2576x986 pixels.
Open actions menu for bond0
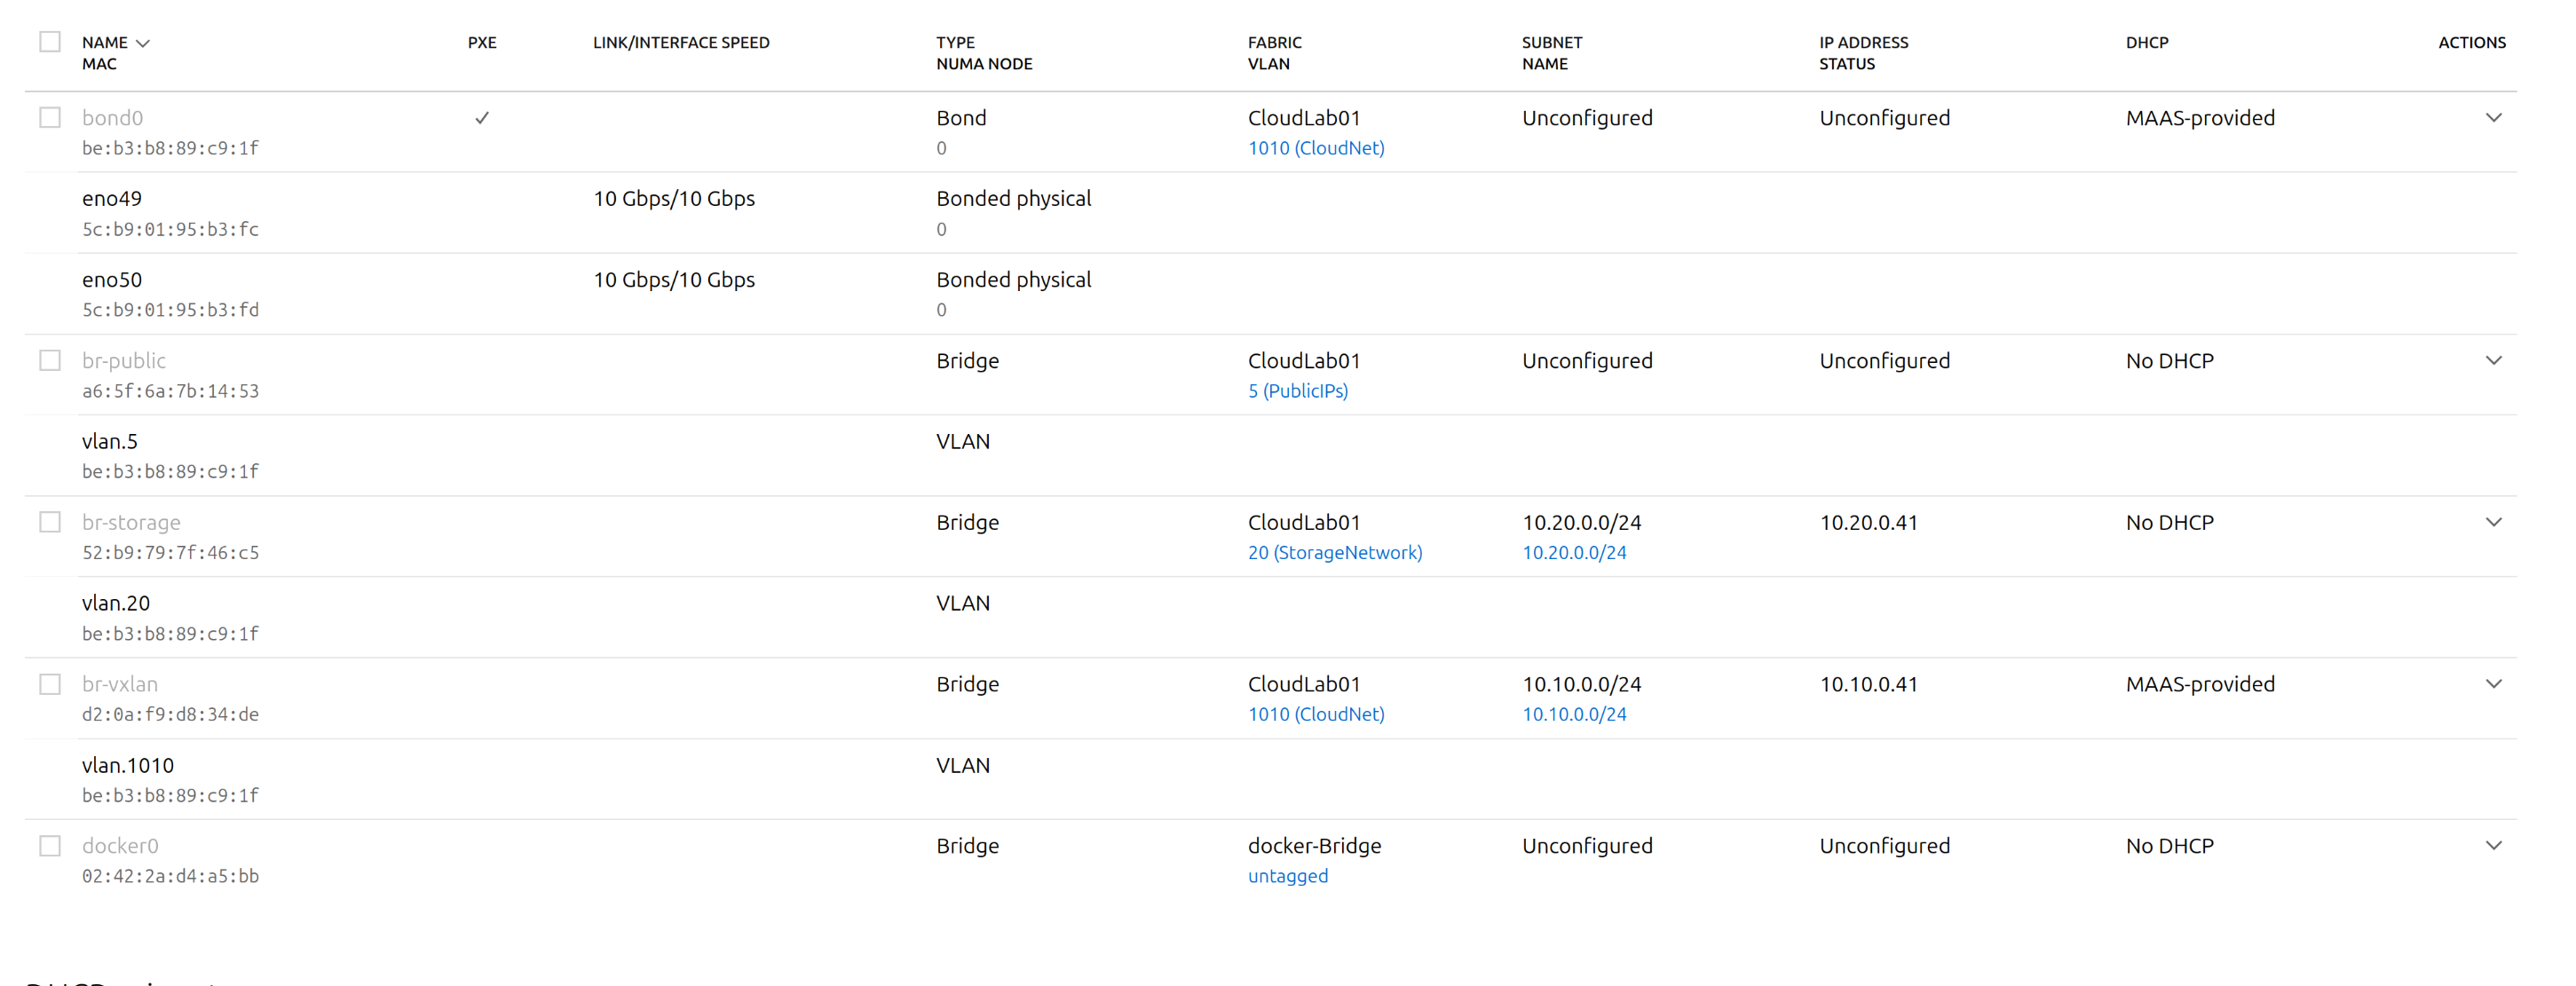click(x=2493, y=118)
